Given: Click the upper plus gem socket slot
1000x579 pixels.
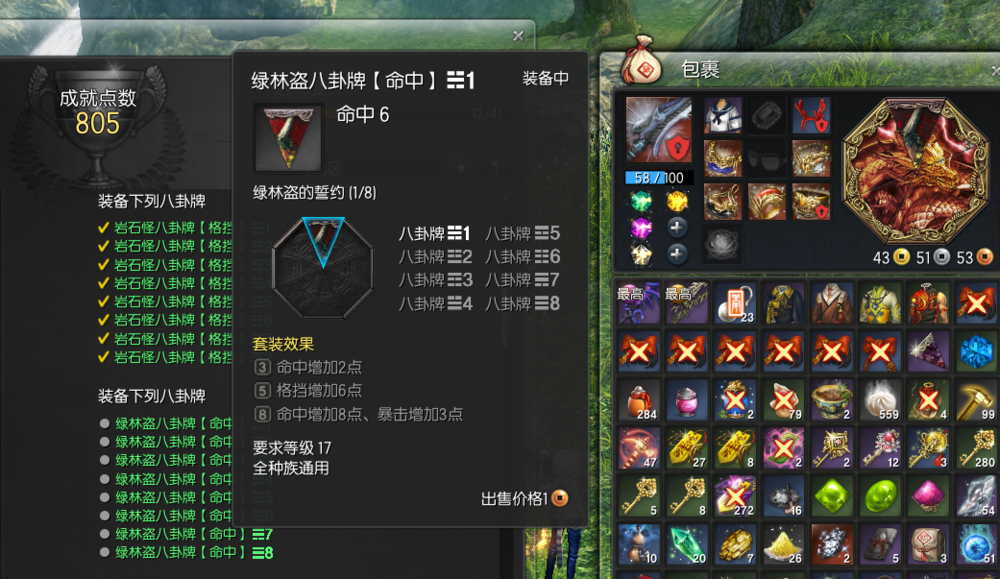Looking at the screenshot, I should [x=677, y=227].
